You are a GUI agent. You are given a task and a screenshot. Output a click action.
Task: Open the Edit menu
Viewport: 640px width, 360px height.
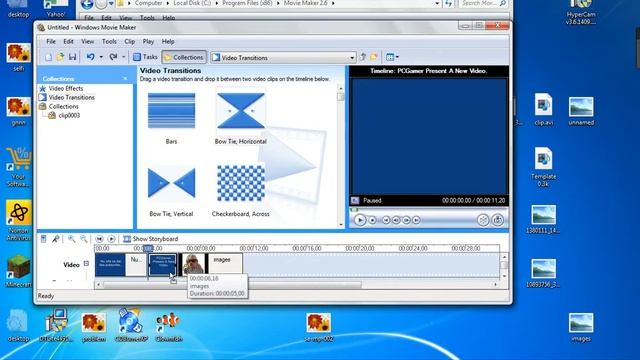68,42
